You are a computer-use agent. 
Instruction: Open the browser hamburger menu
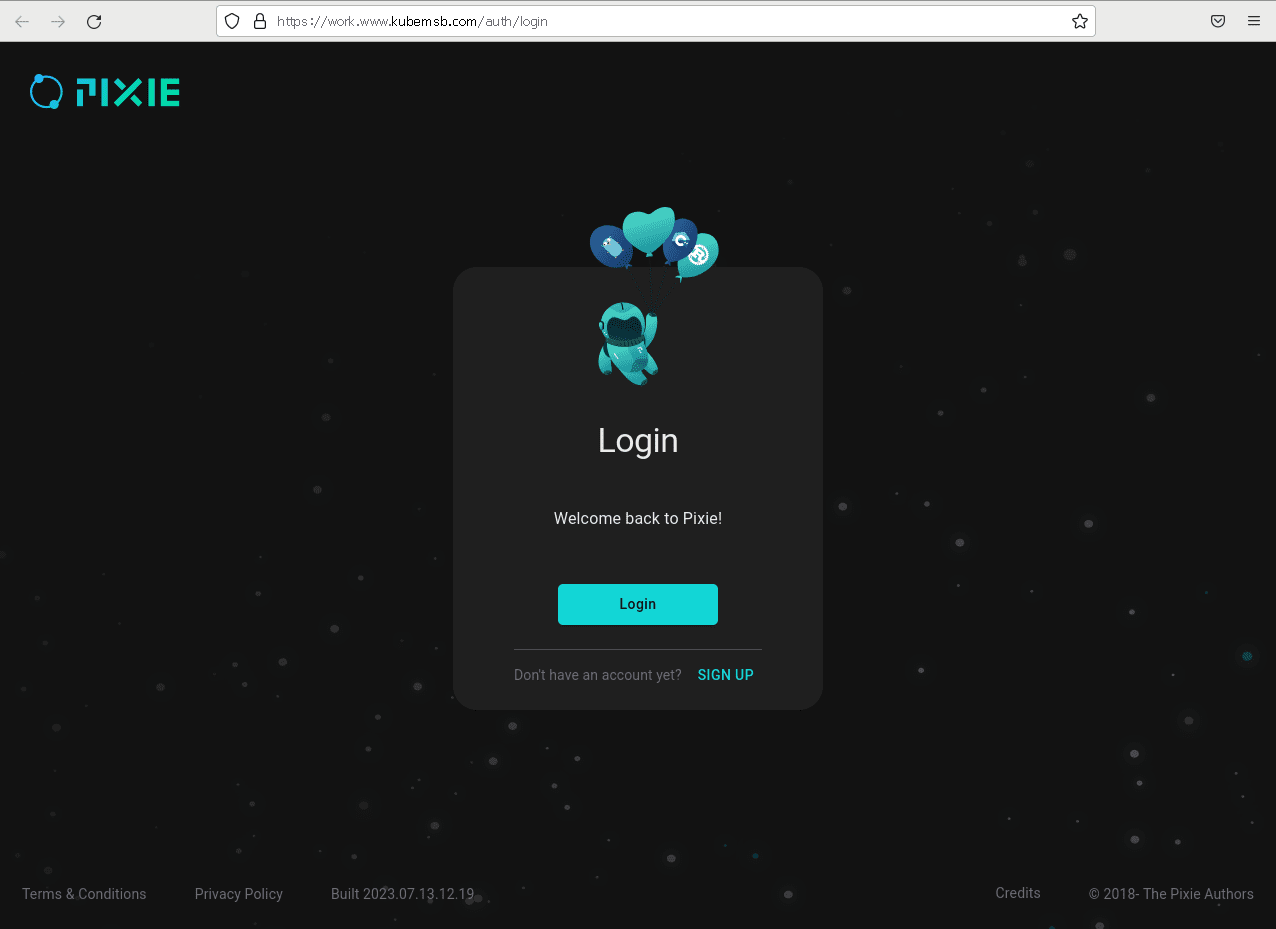point(1253,21)
